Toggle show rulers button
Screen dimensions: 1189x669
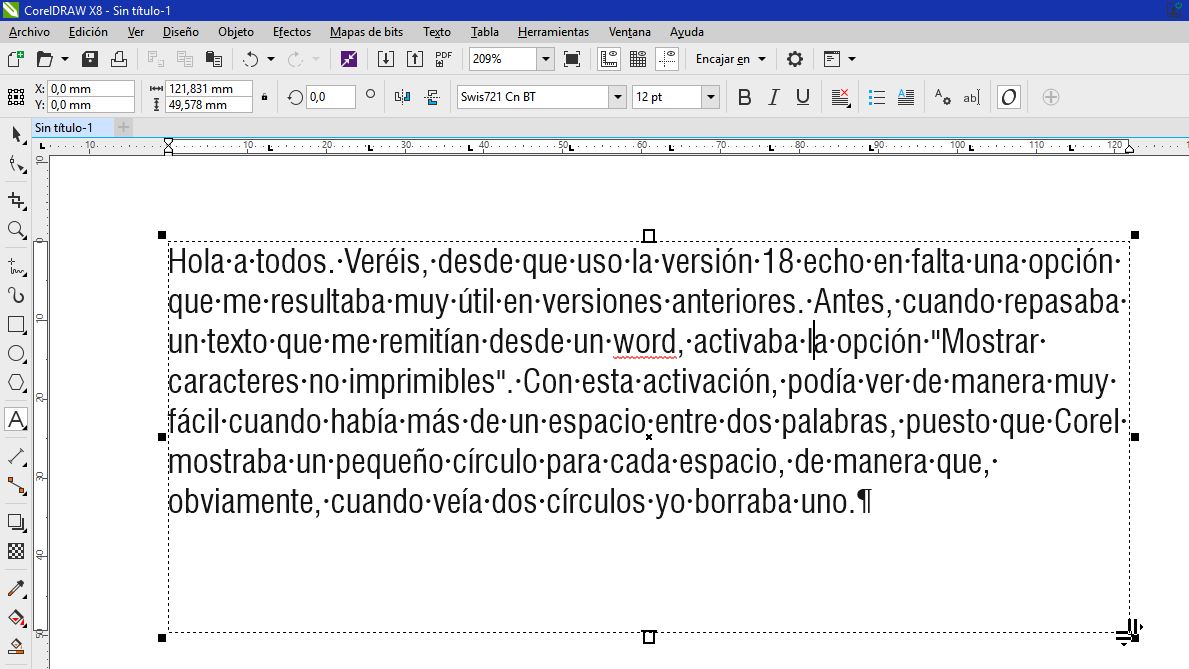608,59
